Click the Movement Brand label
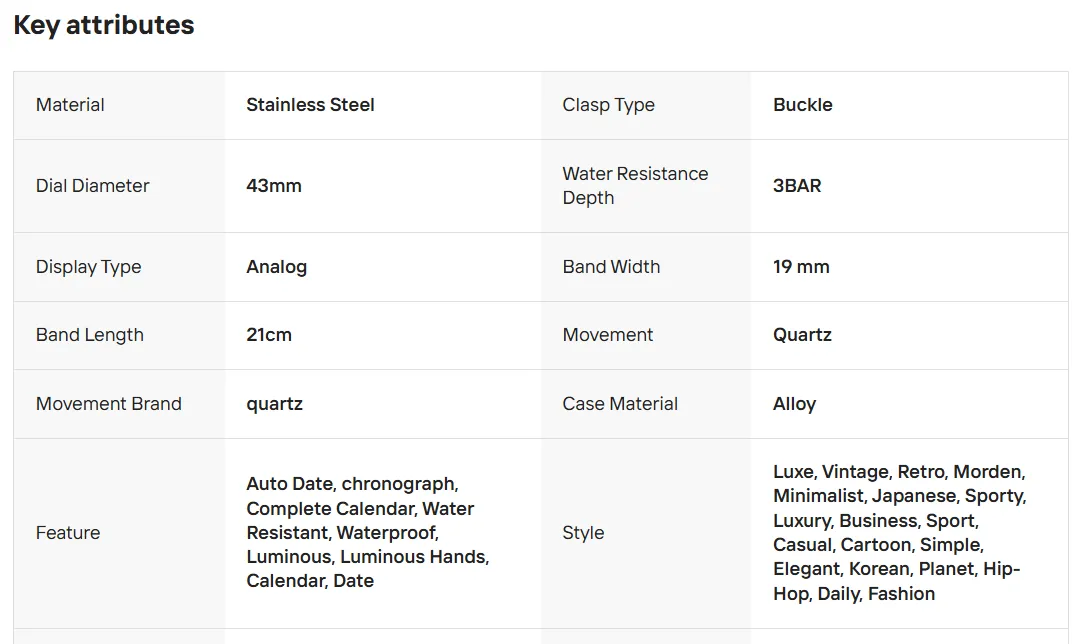The width and height of the screenshot is (1085, 644). (108, 404)
